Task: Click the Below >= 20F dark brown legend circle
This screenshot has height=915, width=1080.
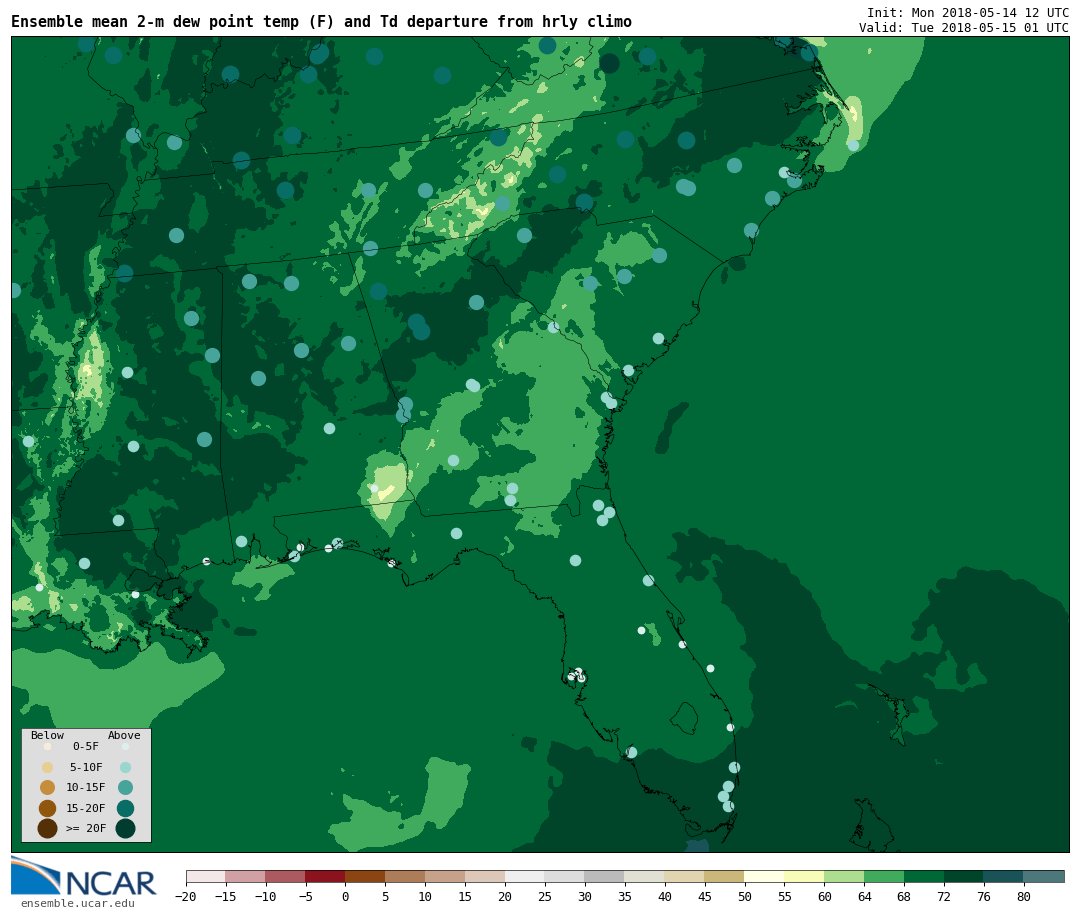Action: pyautogui.click(x=48, y=828)
